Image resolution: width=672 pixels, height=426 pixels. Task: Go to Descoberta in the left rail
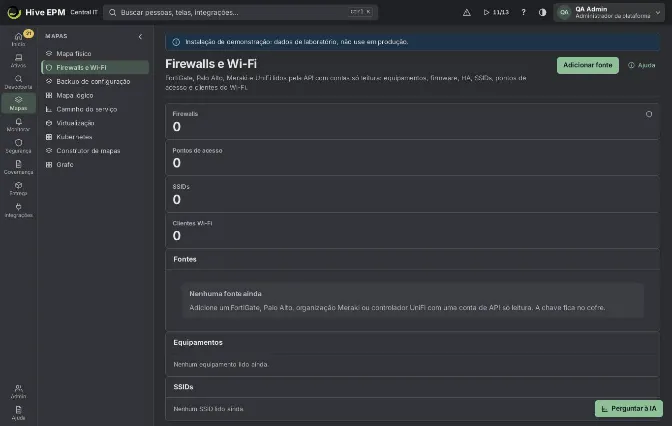(x=18, y=82)
